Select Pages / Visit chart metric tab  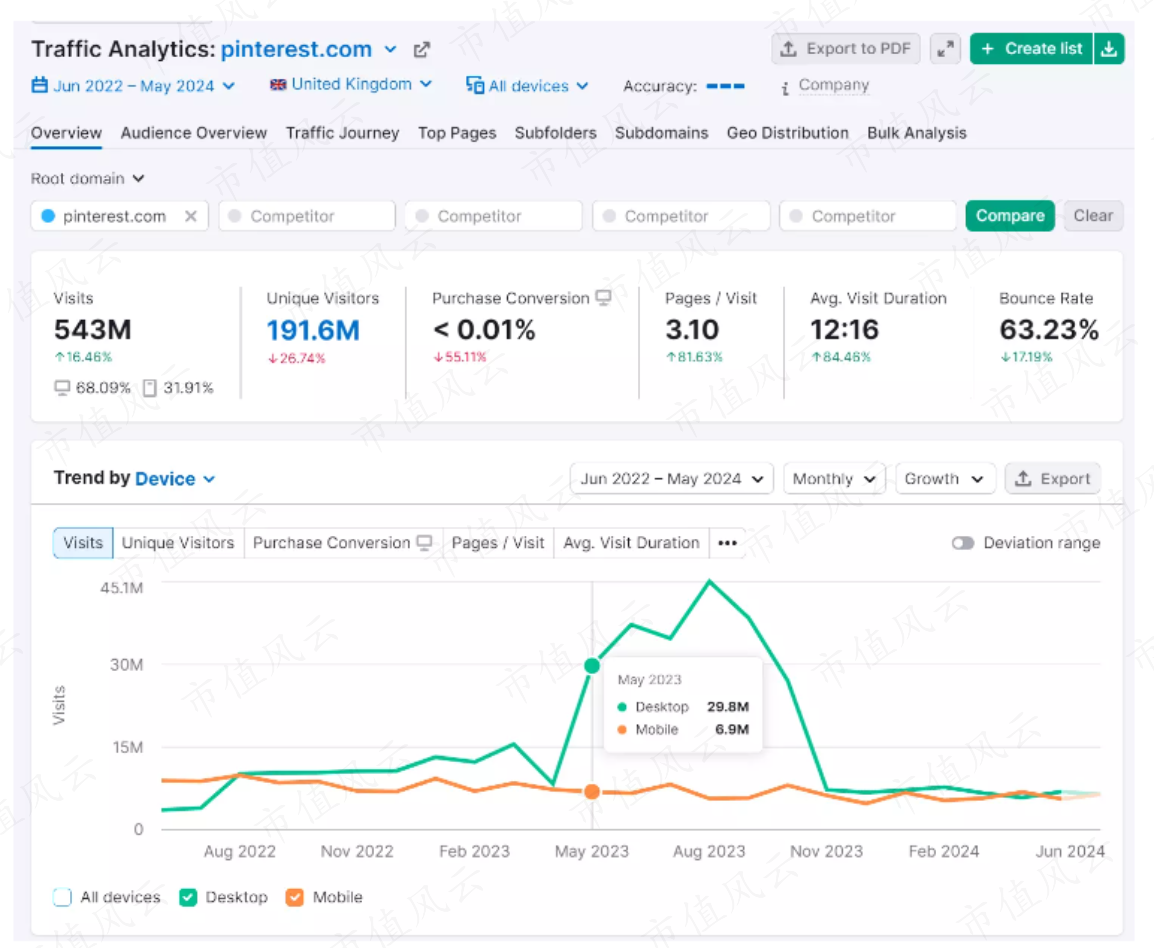[x=498, y=543]
